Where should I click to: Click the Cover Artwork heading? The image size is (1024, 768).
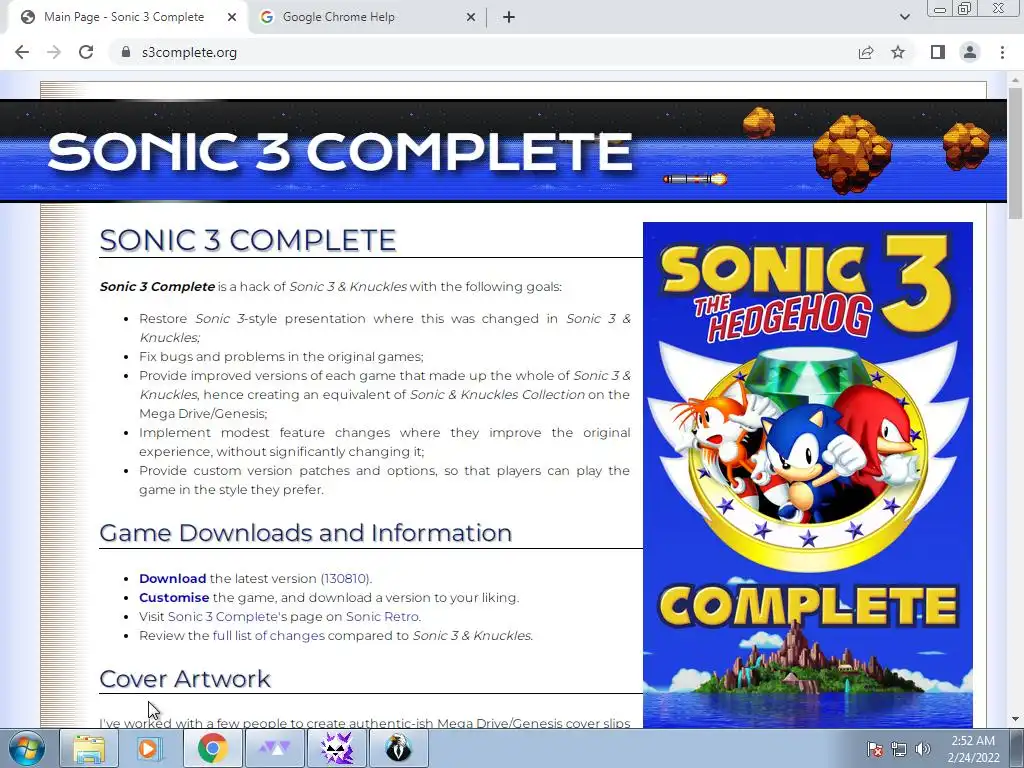[185, 679]
